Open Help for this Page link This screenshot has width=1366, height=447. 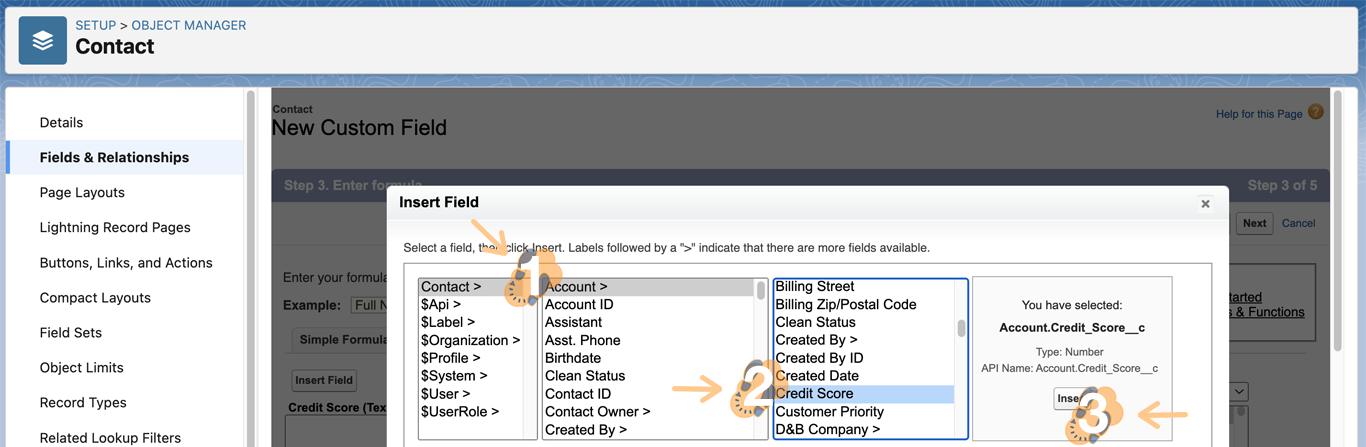point(1258,114)
